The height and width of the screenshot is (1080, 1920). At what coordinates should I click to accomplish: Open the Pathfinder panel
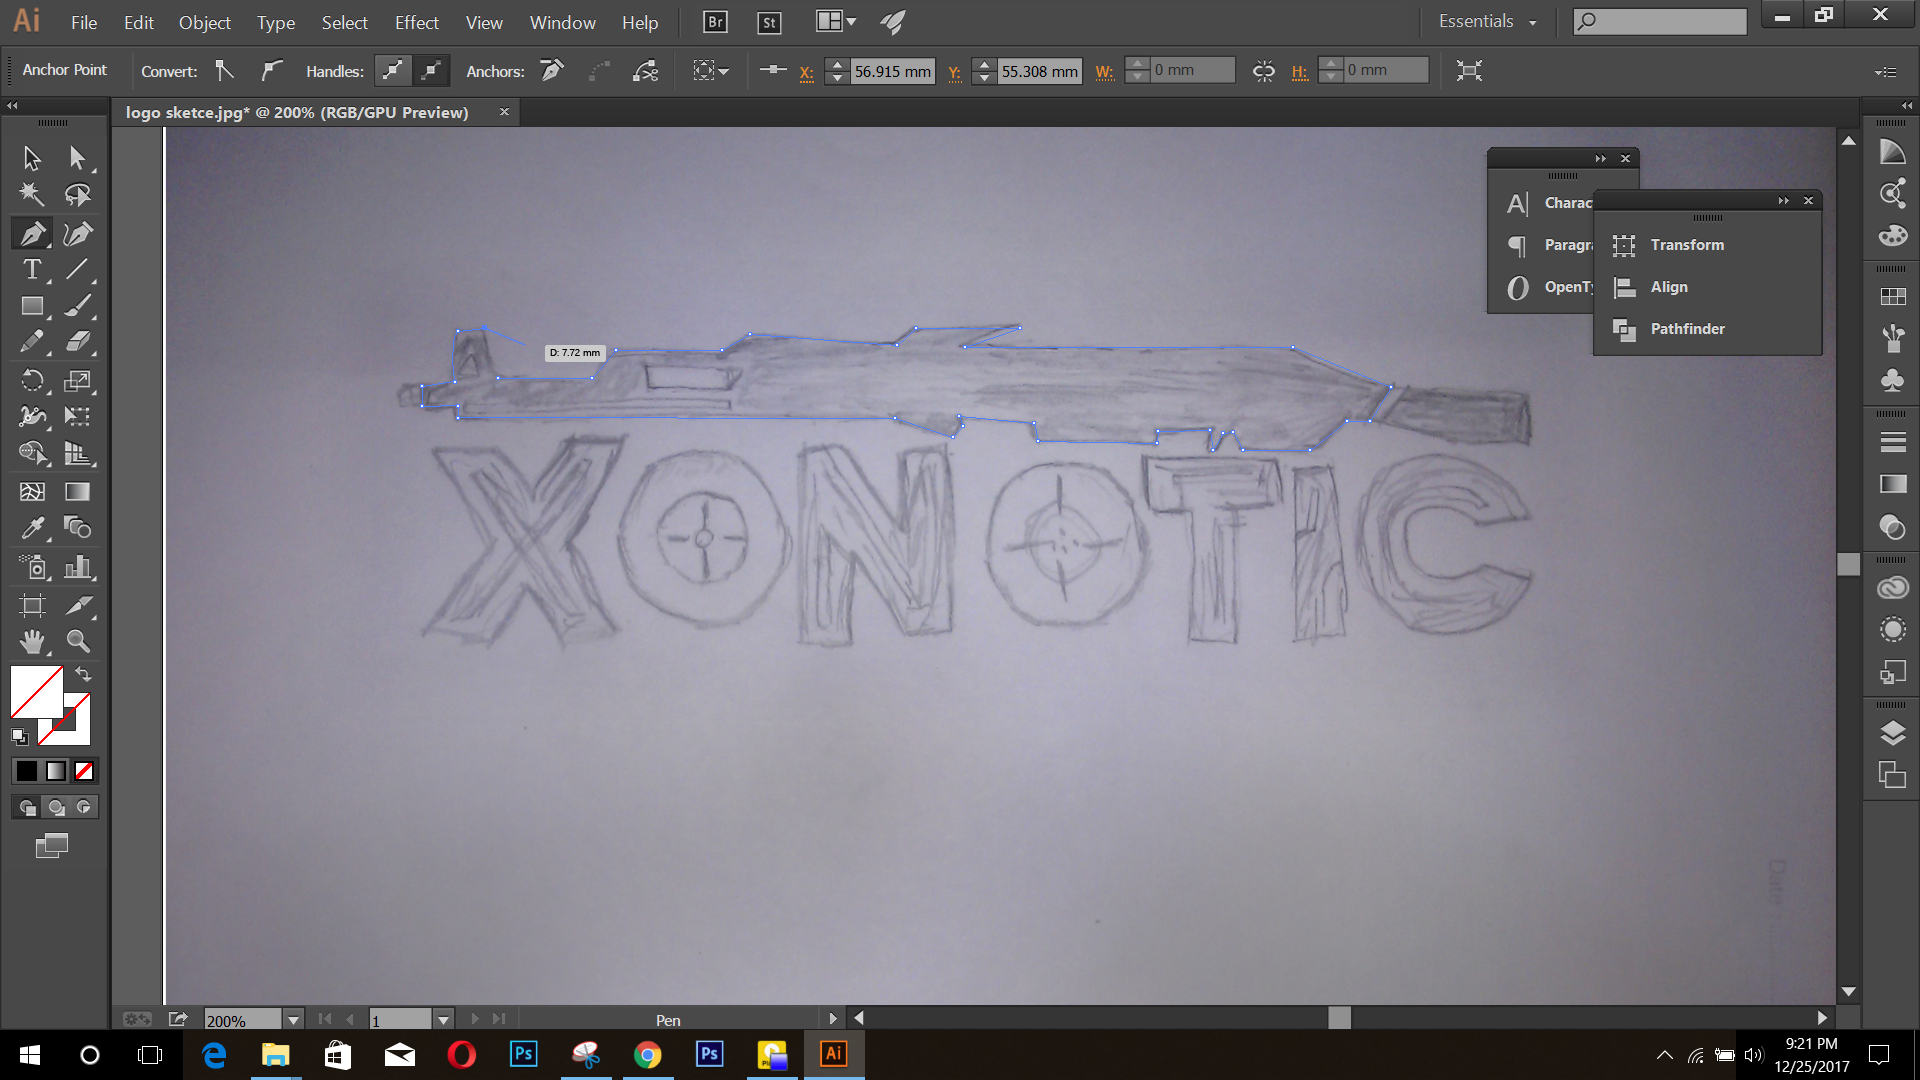1687,329
